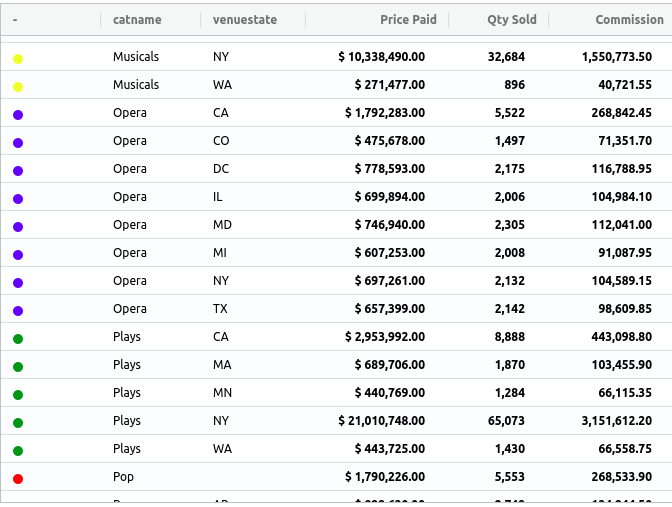Screen dimensions: 672x507
Task: Select the purple dot beside Opera CA
Action: point(18,115)
